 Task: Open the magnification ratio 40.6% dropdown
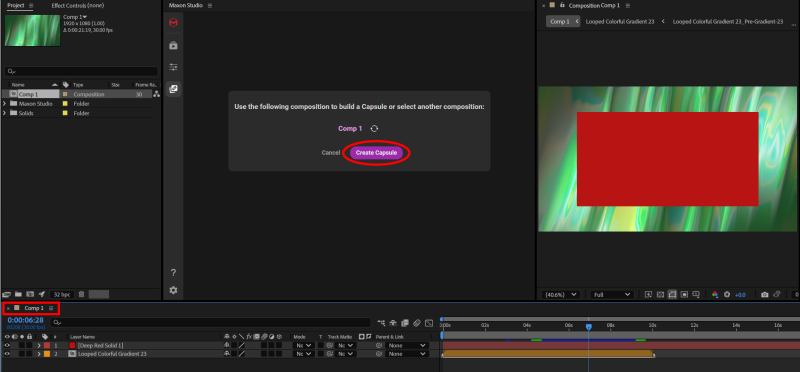pos(561,294)
